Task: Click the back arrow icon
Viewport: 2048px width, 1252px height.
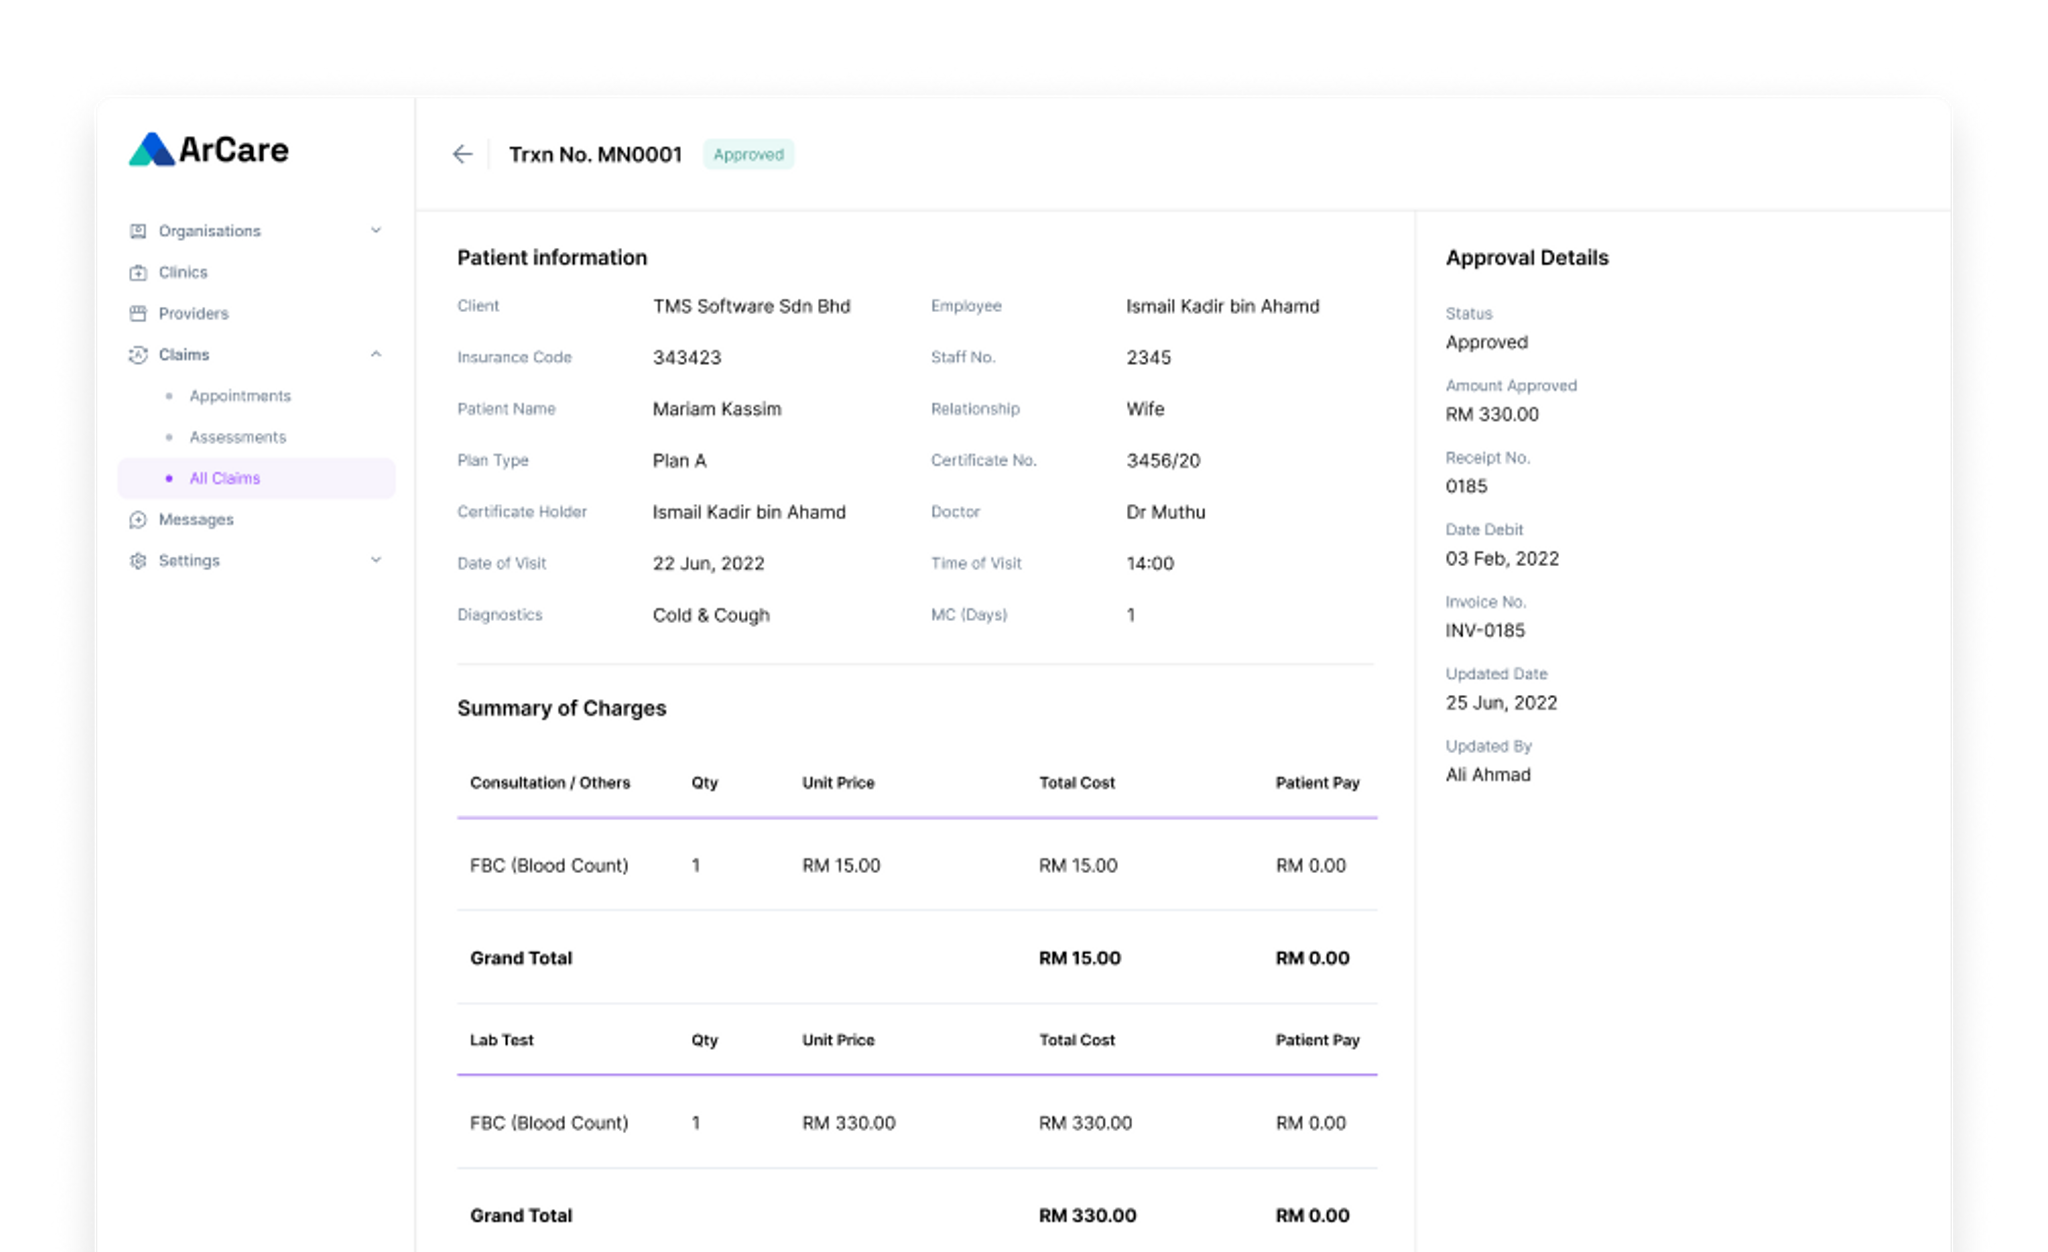Action: tap(462, 154)
